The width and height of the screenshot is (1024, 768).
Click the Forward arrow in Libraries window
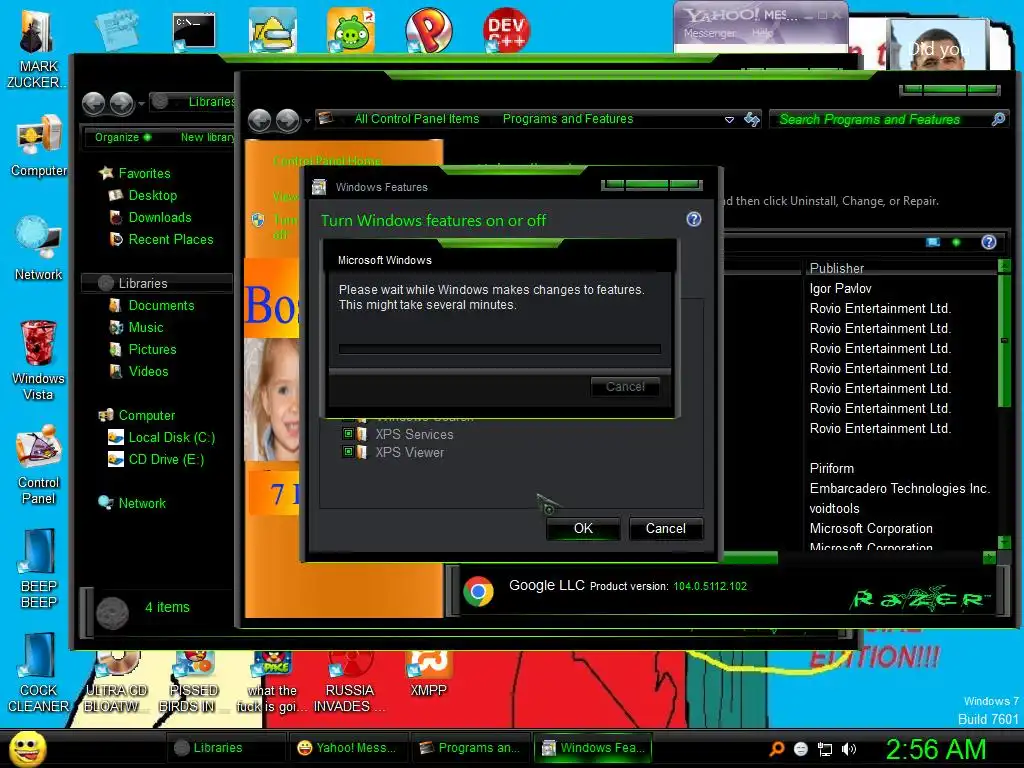pyautogui.click(x=121, y=103)
